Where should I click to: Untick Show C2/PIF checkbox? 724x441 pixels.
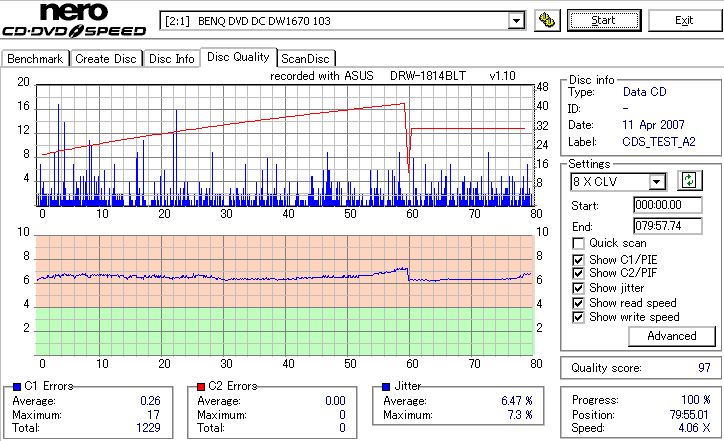click(x=578, y=273)
